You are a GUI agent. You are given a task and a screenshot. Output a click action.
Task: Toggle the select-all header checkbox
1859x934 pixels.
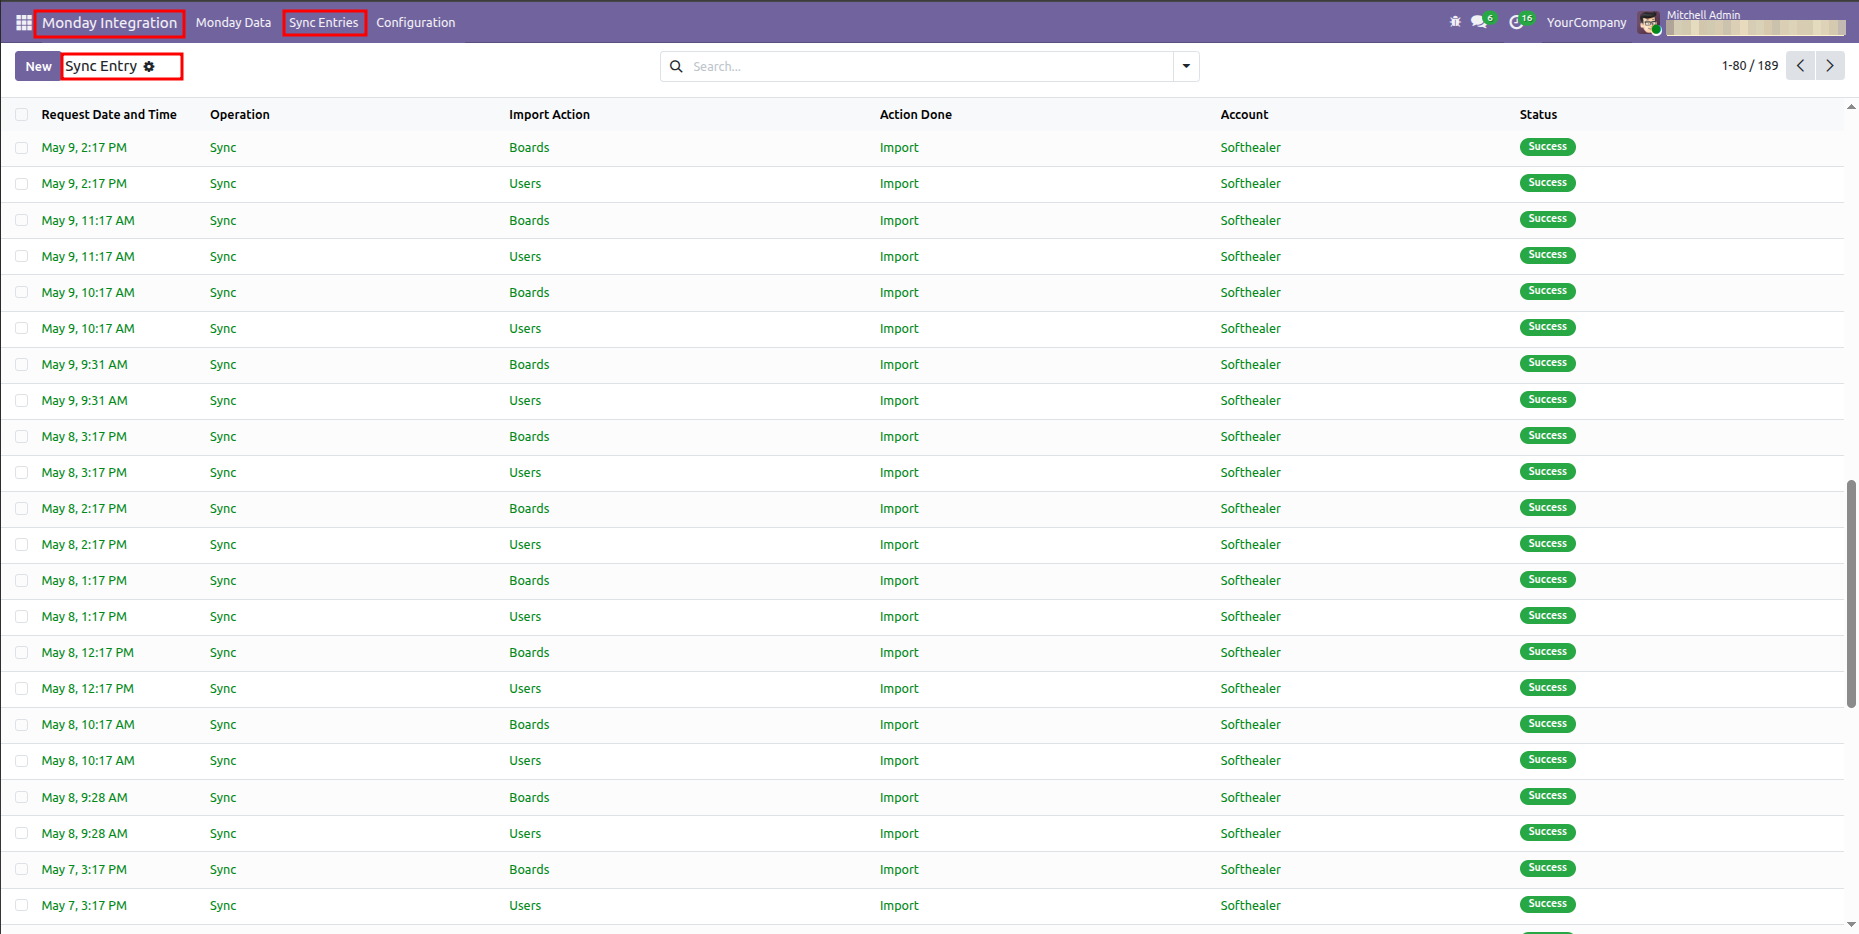(x=22, y=115)
